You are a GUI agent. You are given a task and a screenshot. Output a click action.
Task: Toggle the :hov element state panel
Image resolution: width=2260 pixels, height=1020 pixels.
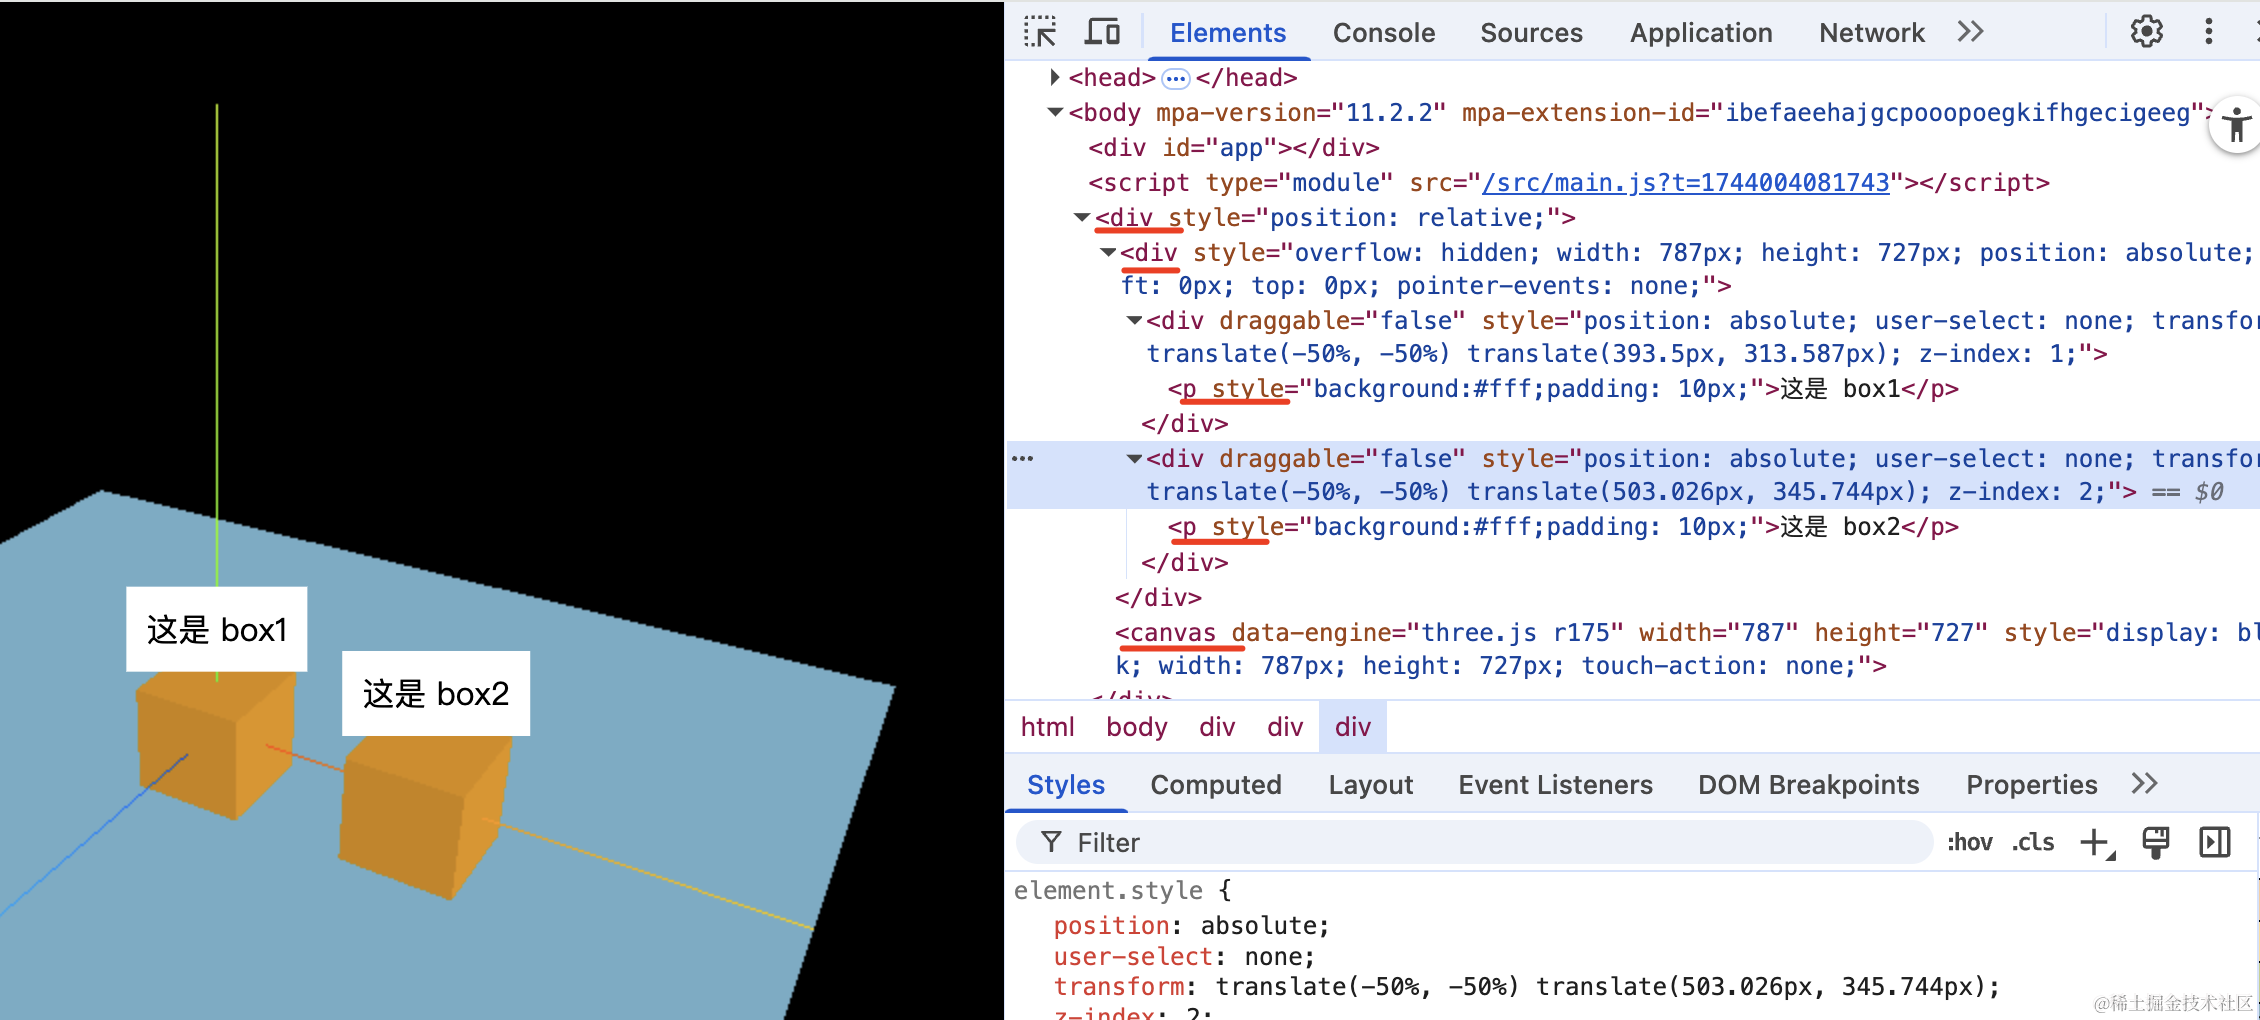point(1970,843)
